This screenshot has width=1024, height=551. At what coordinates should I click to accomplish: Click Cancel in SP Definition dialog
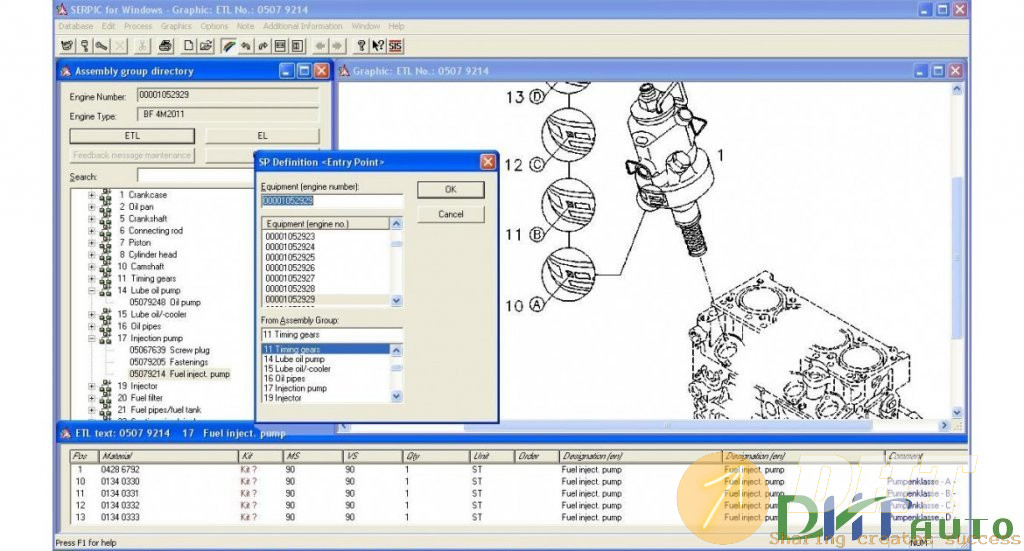451,214
